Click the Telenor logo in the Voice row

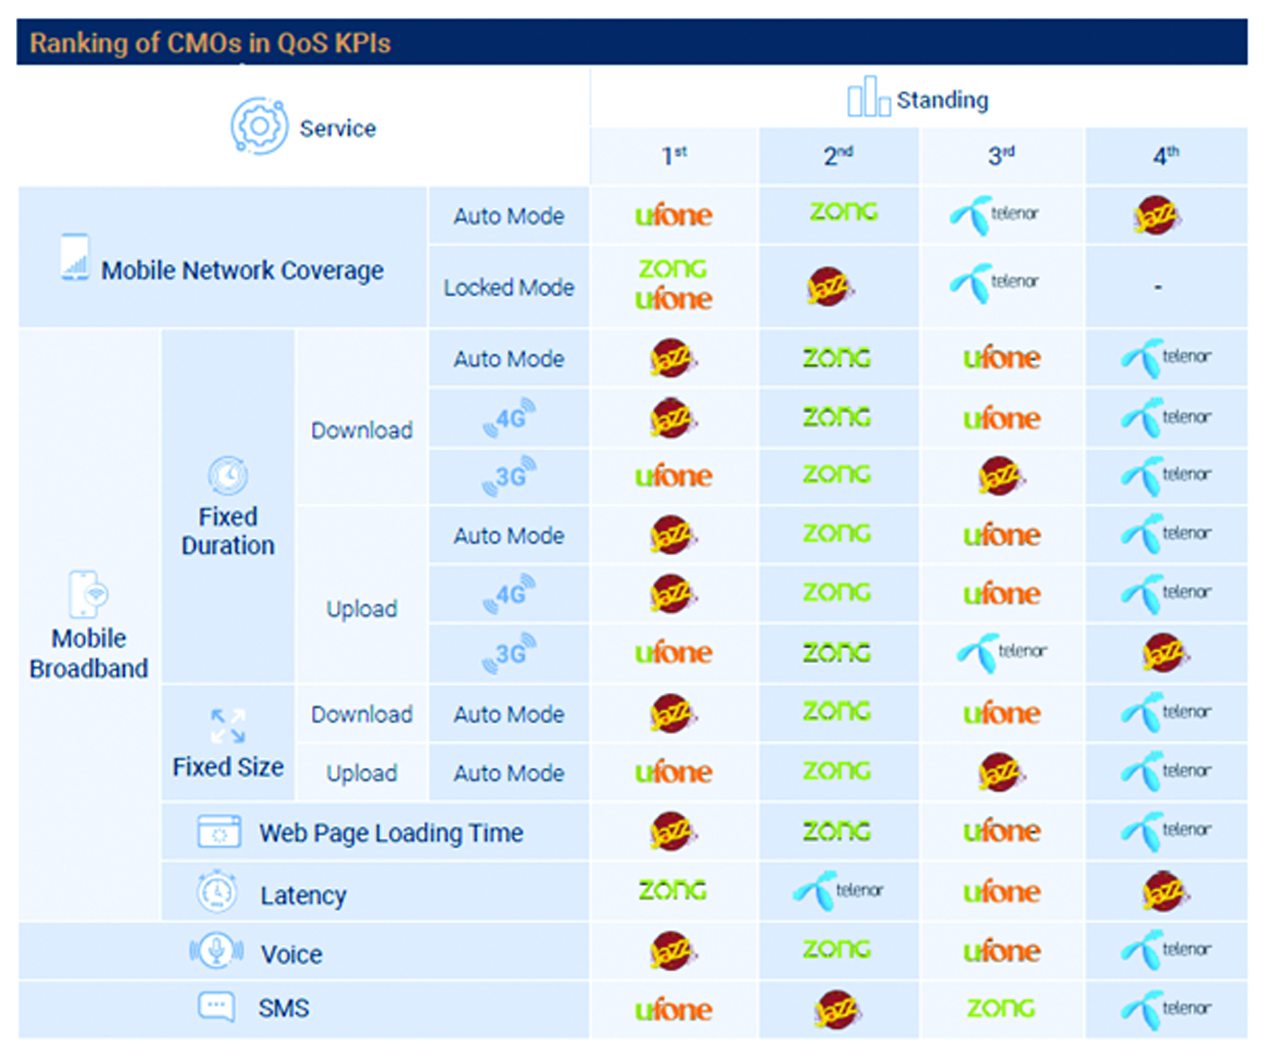(x=1166, y=950)
